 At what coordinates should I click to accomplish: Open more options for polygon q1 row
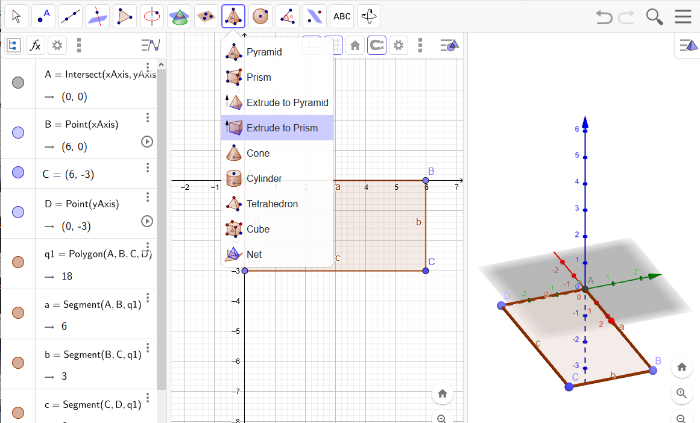point(148,247)
